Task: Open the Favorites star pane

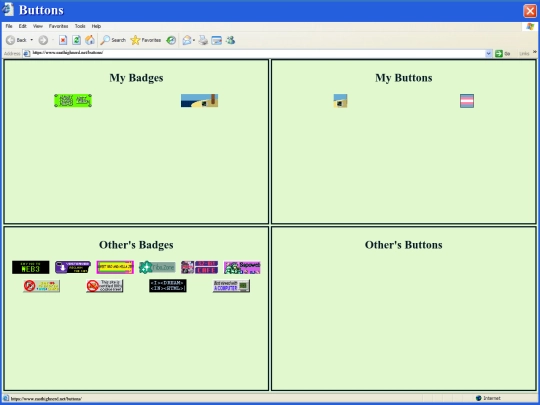Action: (x=146, y=40)
